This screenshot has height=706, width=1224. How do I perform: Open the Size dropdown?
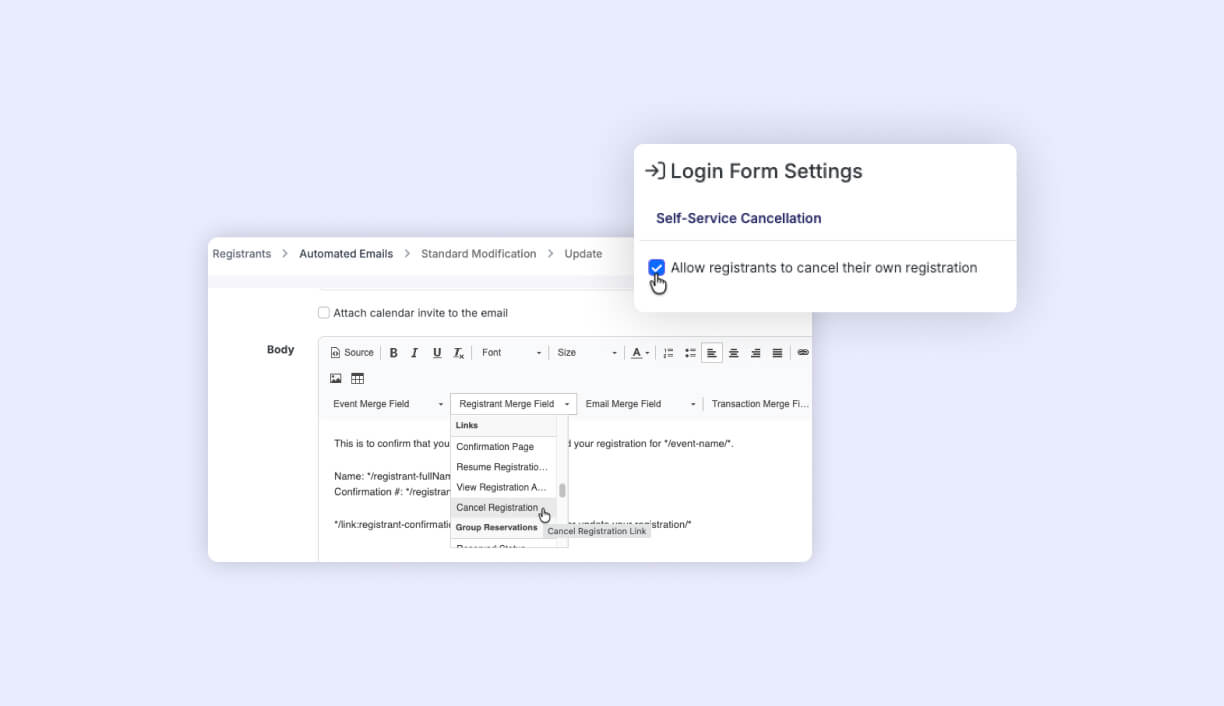(587, 353)
